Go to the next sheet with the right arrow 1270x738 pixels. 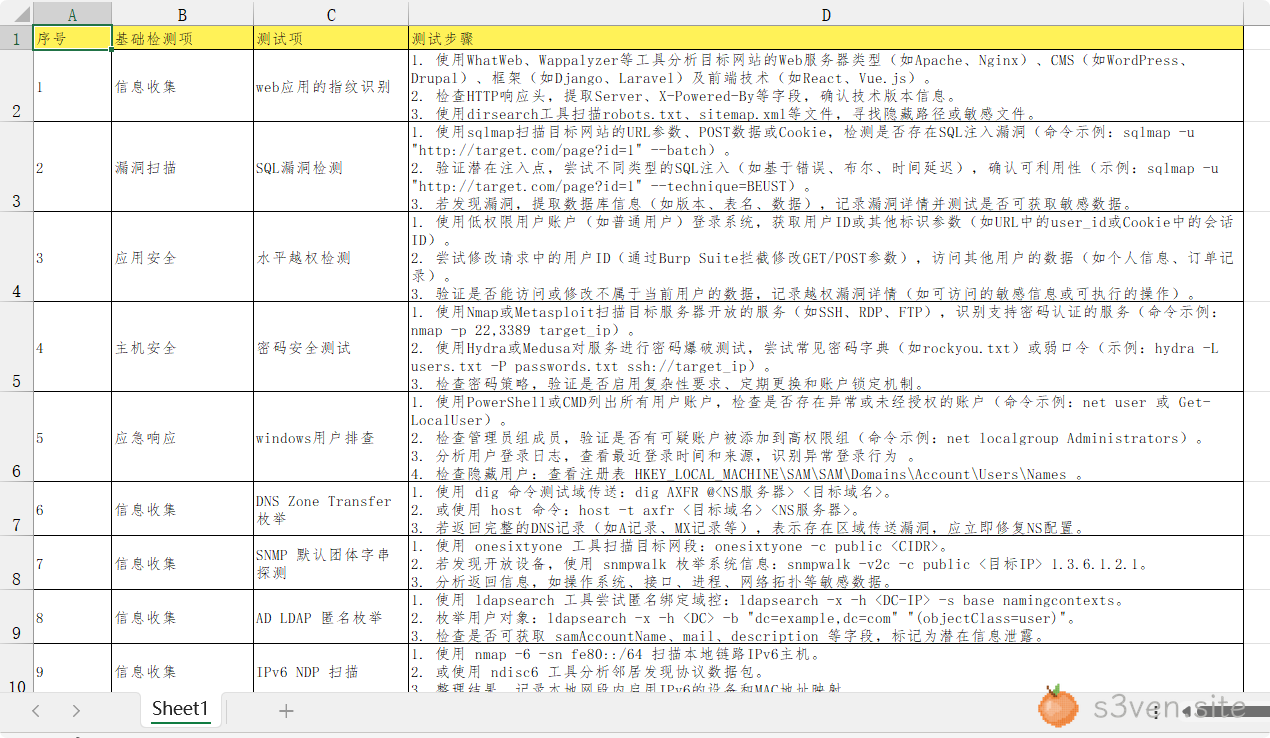(76, 711)
